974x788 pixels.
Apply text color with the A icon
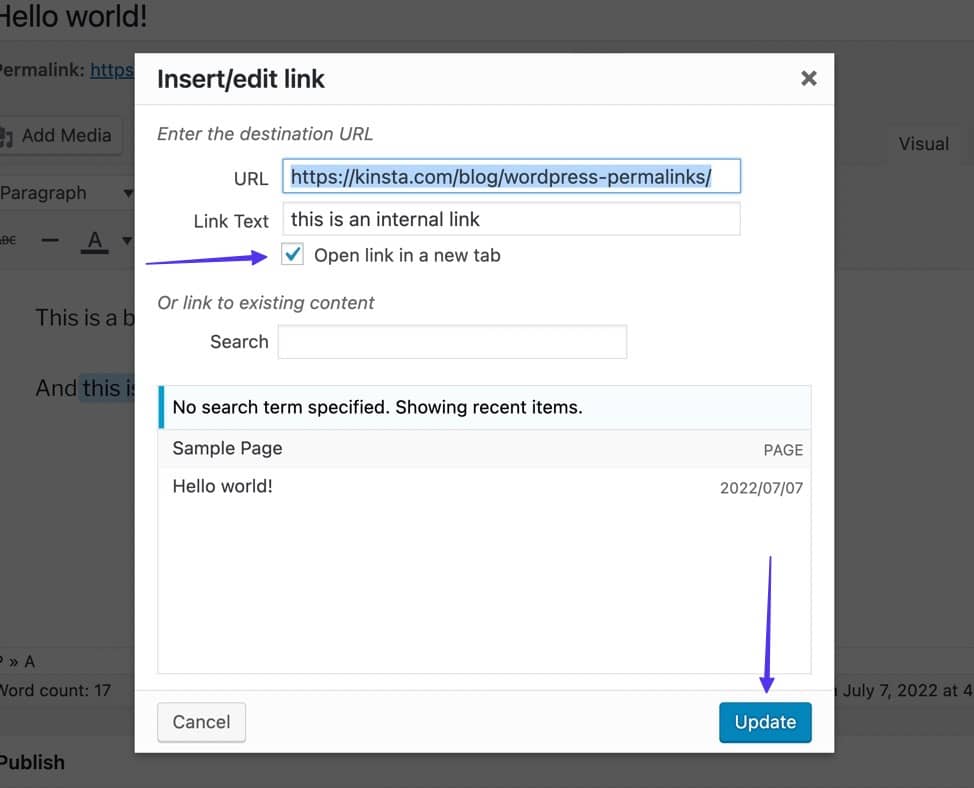coord(95,240)
